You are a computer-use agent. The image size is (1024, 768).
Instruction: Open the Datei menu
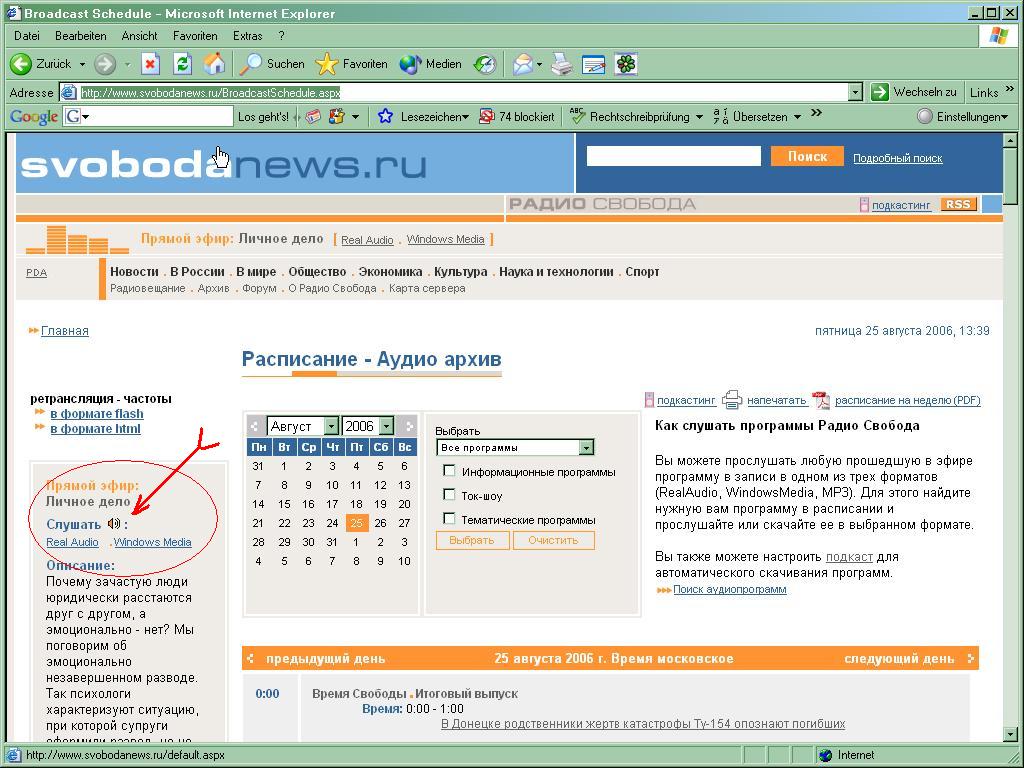coord(26,36)
